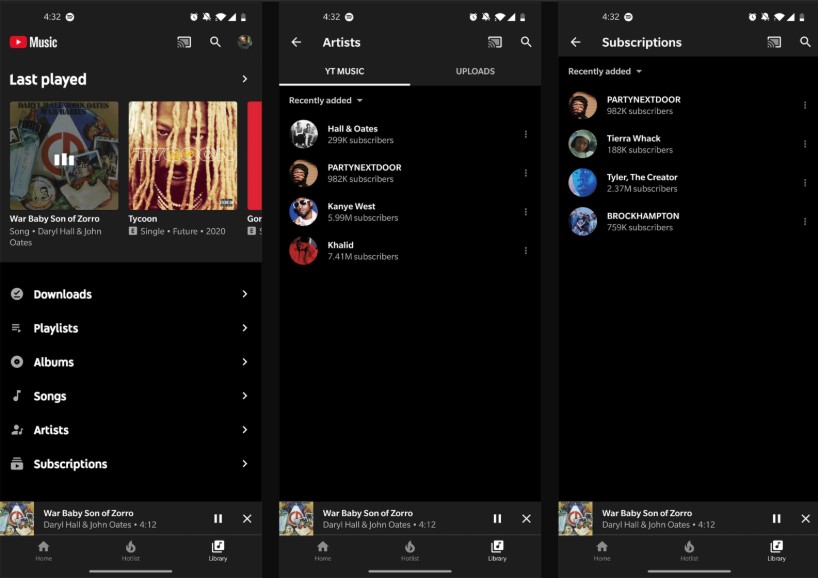
Task: Open Downloads via its chevron
Action: pos(245,294)
